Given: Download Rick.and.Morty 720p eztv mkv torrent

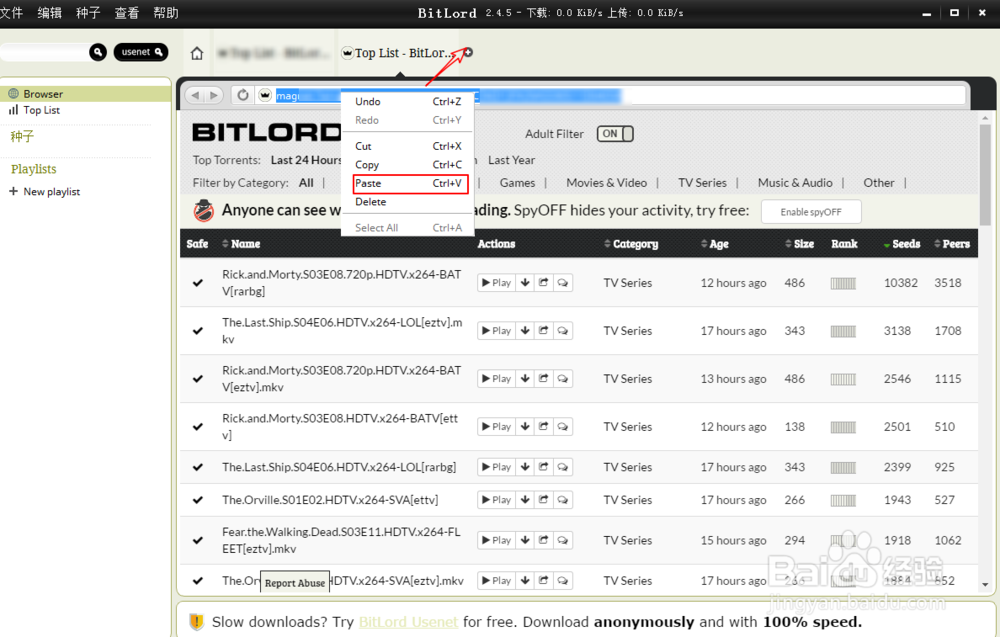Looking at the screenshot, I should (x=525, y=378).
